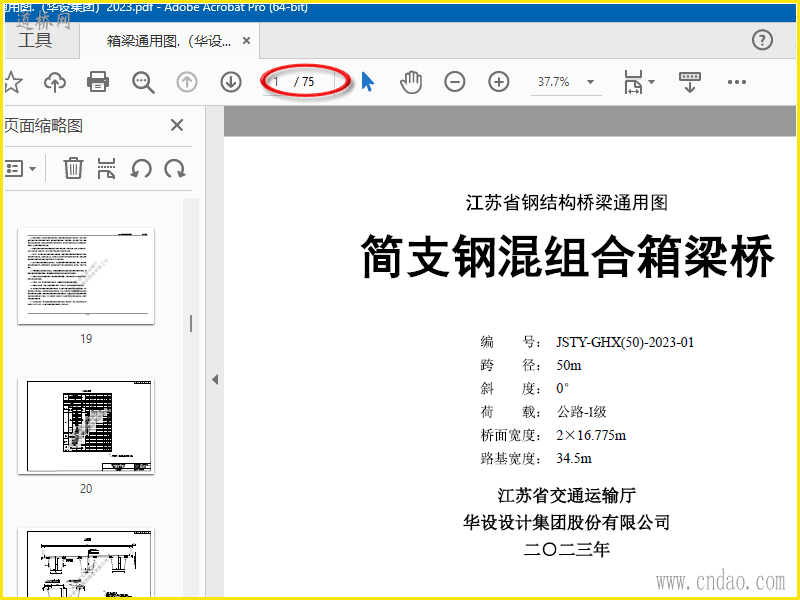Go to previous page arrow

coord(187,82)
